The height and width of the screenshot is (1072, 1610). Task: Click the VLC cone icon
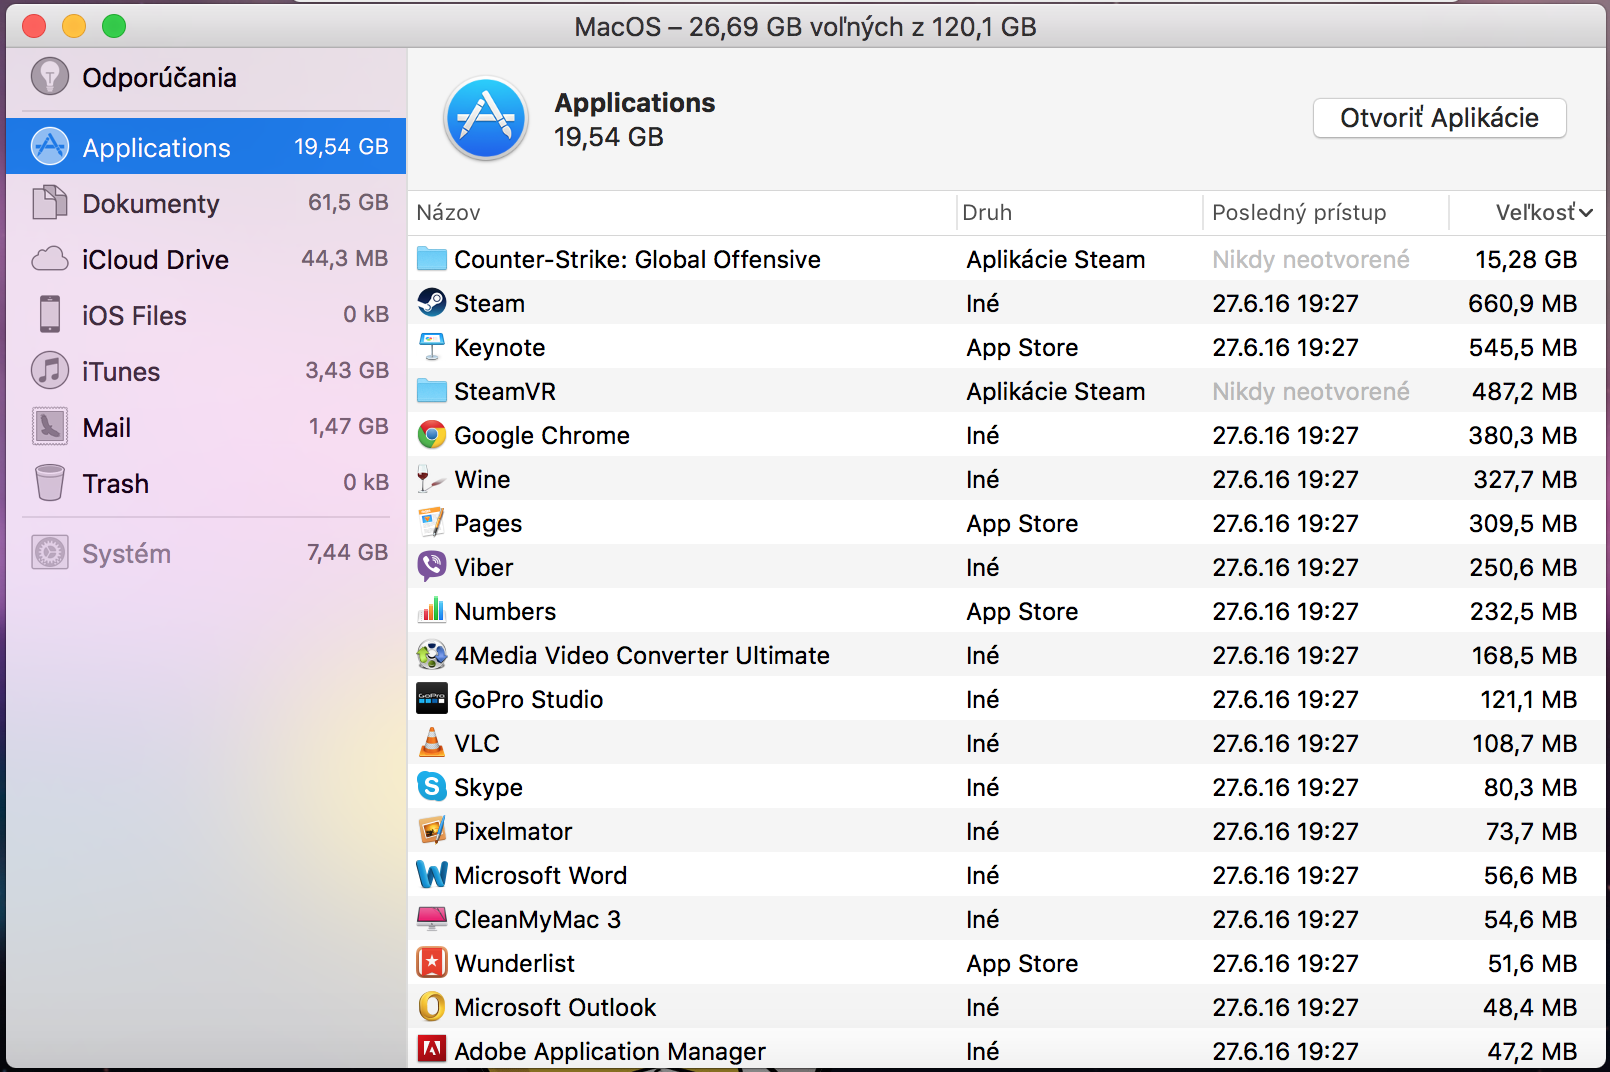pyautogui.click(x=431, y=742)
